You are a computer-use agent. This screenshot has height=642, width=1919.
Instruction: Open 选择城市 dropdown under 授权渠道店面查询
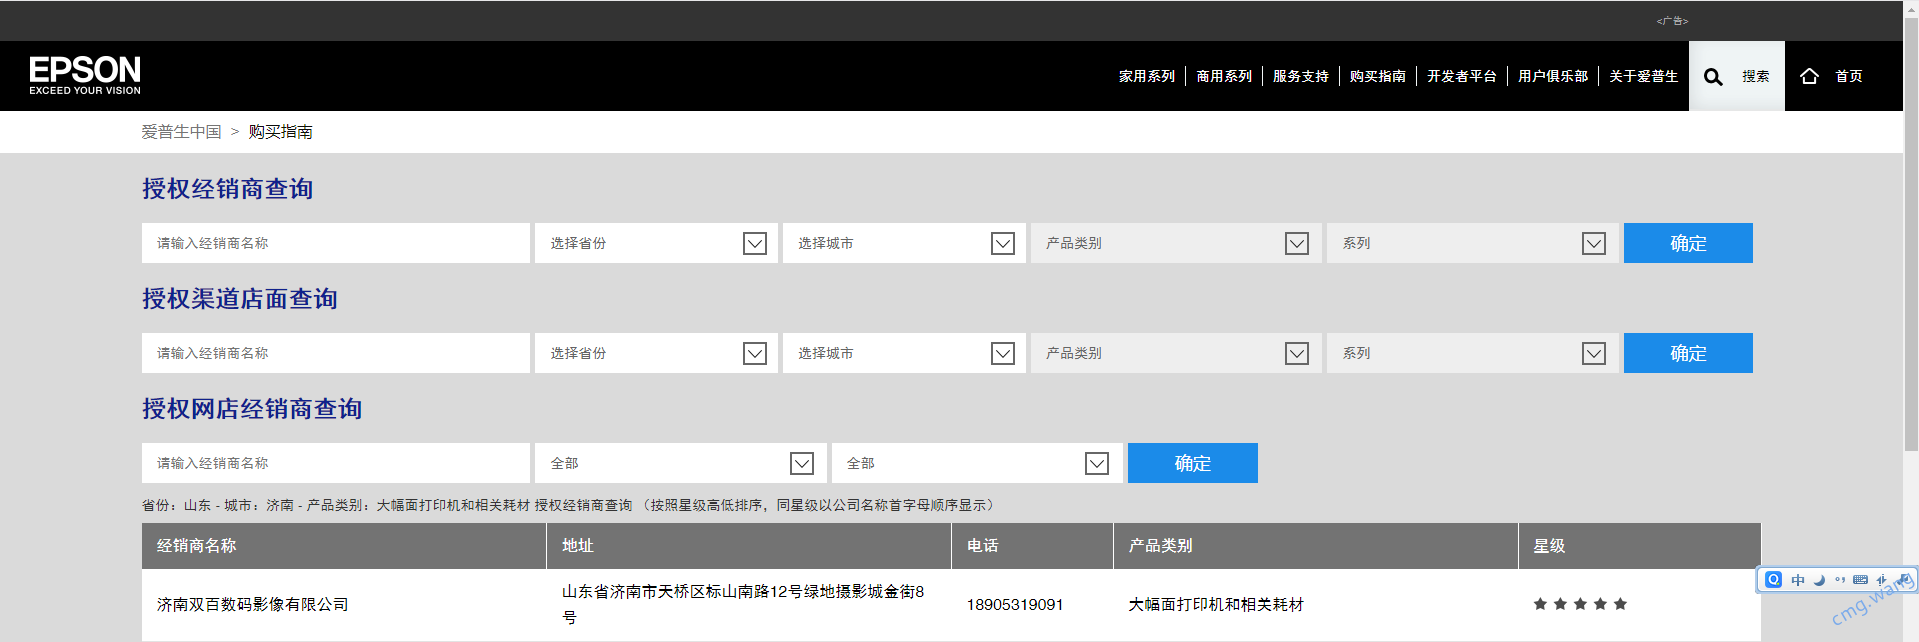point(1002,353)
